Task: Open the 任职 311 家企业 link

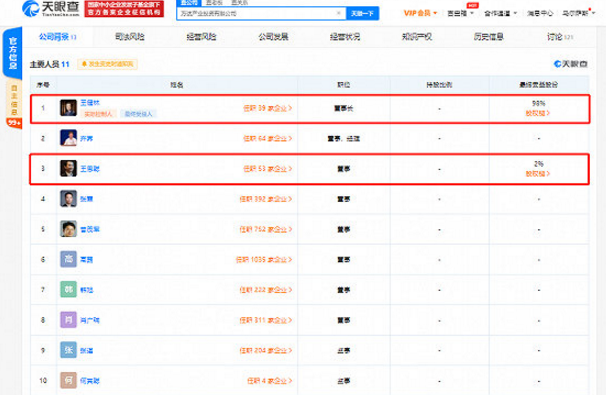Action: [266, 320]
